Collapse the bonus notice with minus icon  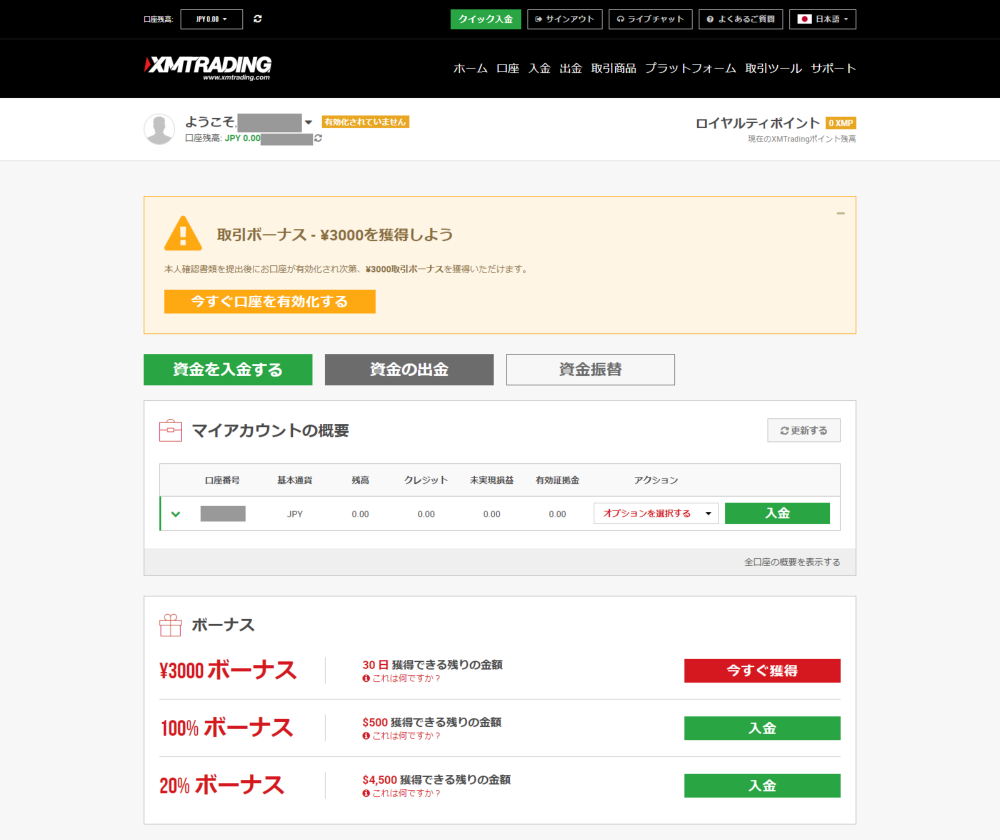click(841, 213)
